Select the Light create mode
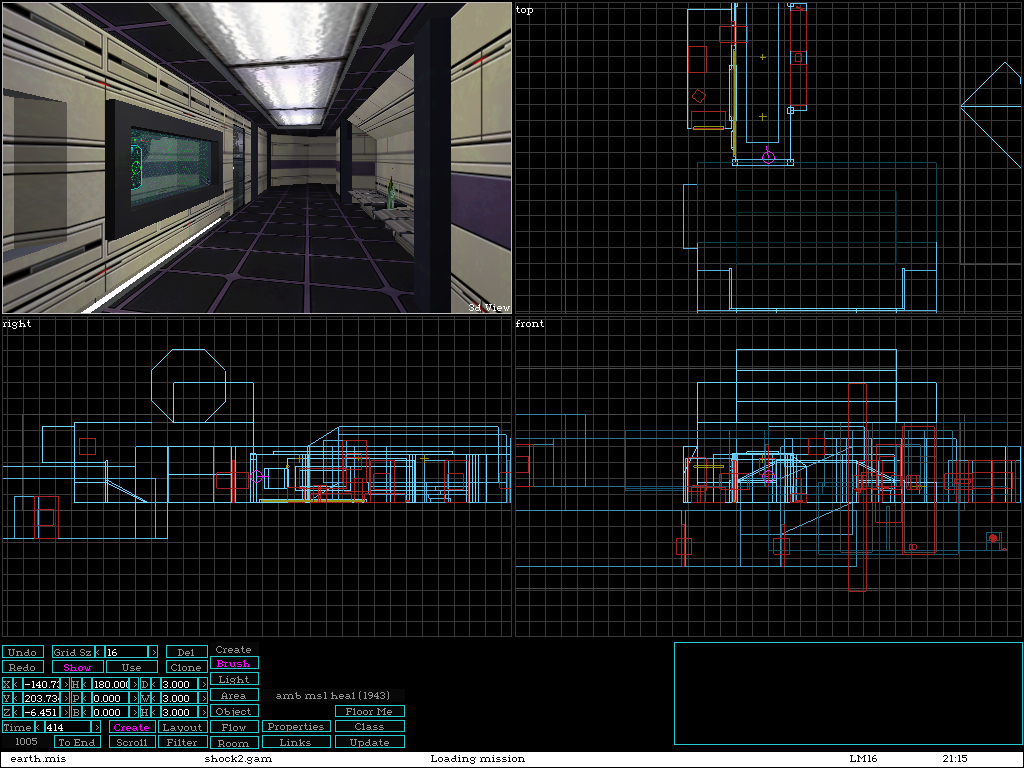Screen dimensions: 1024x768 pyautogui.click(x=233, y=679)
